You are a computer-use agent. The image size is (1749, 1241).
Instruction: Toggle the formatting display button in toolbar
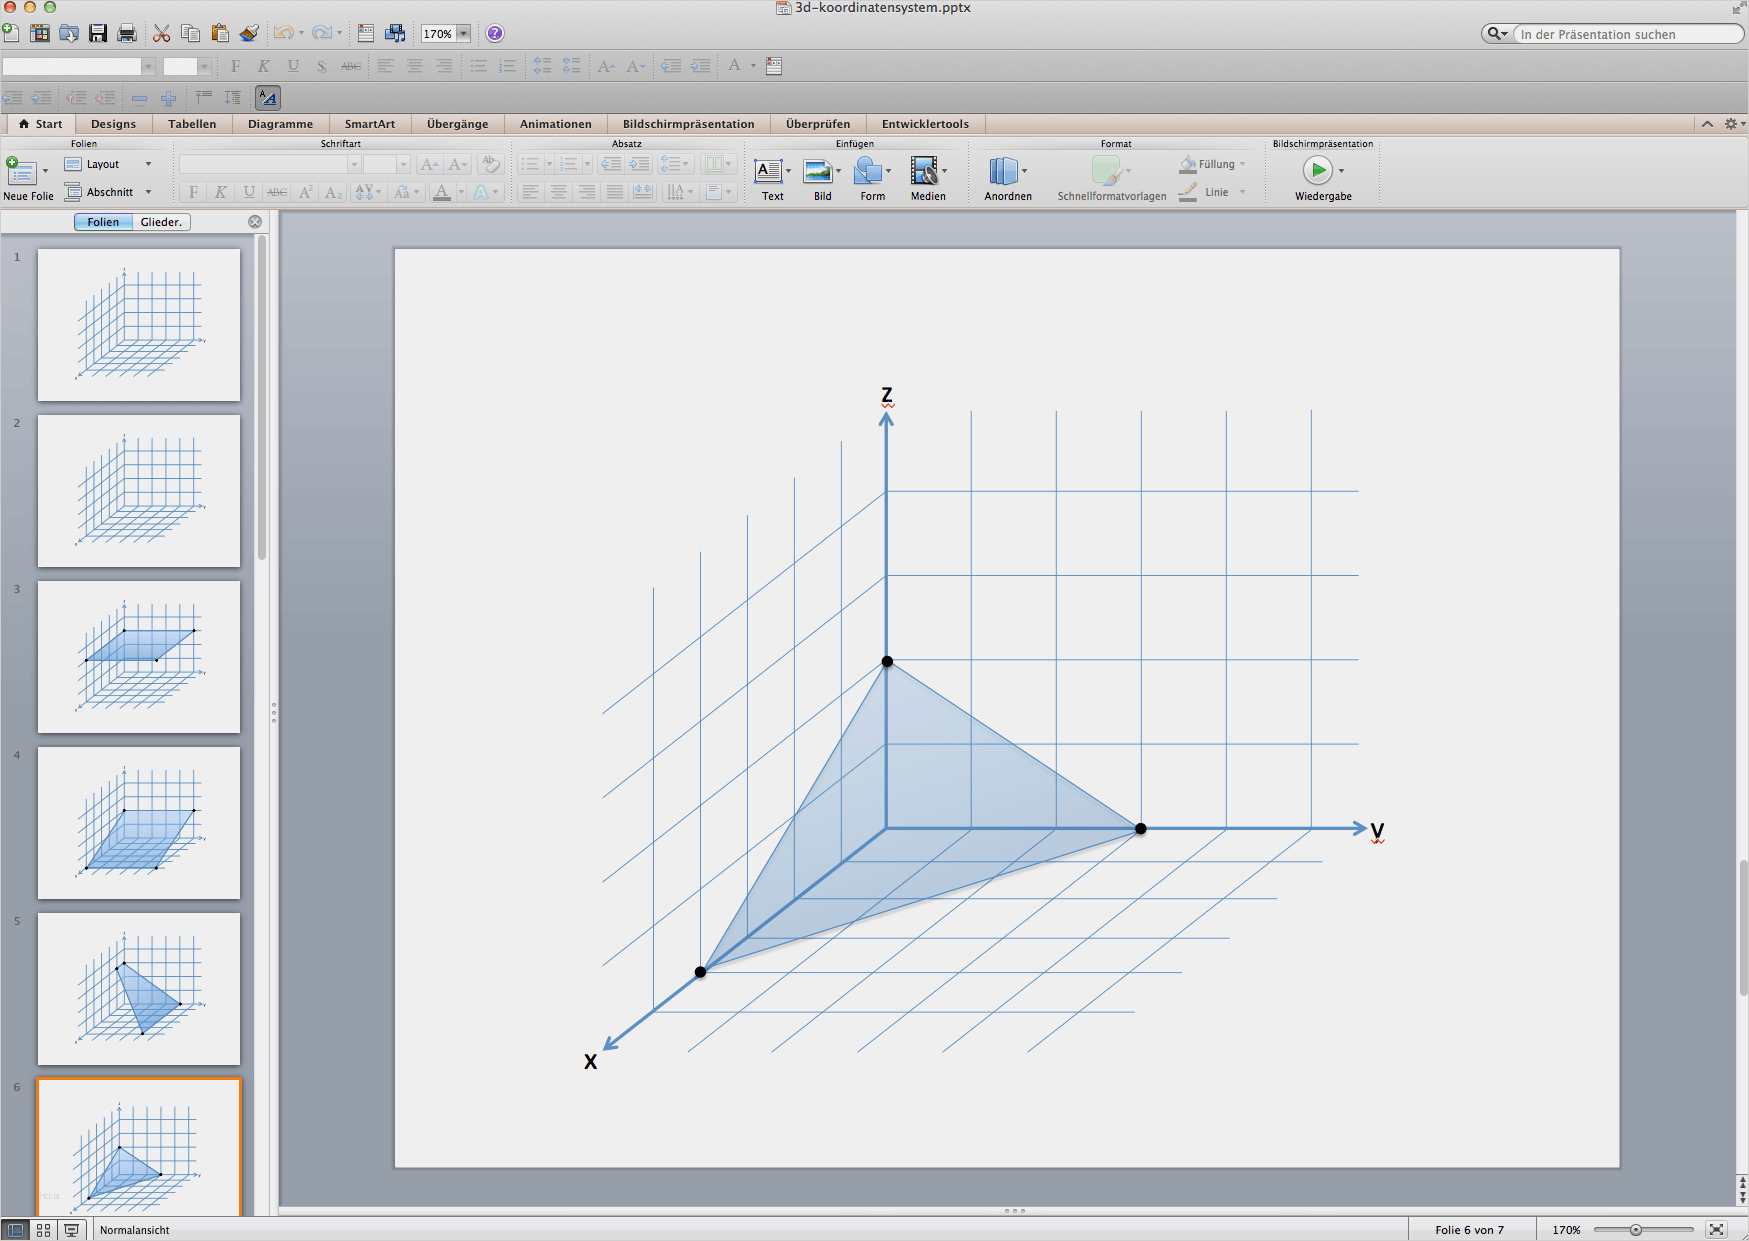tap(267, 98)
